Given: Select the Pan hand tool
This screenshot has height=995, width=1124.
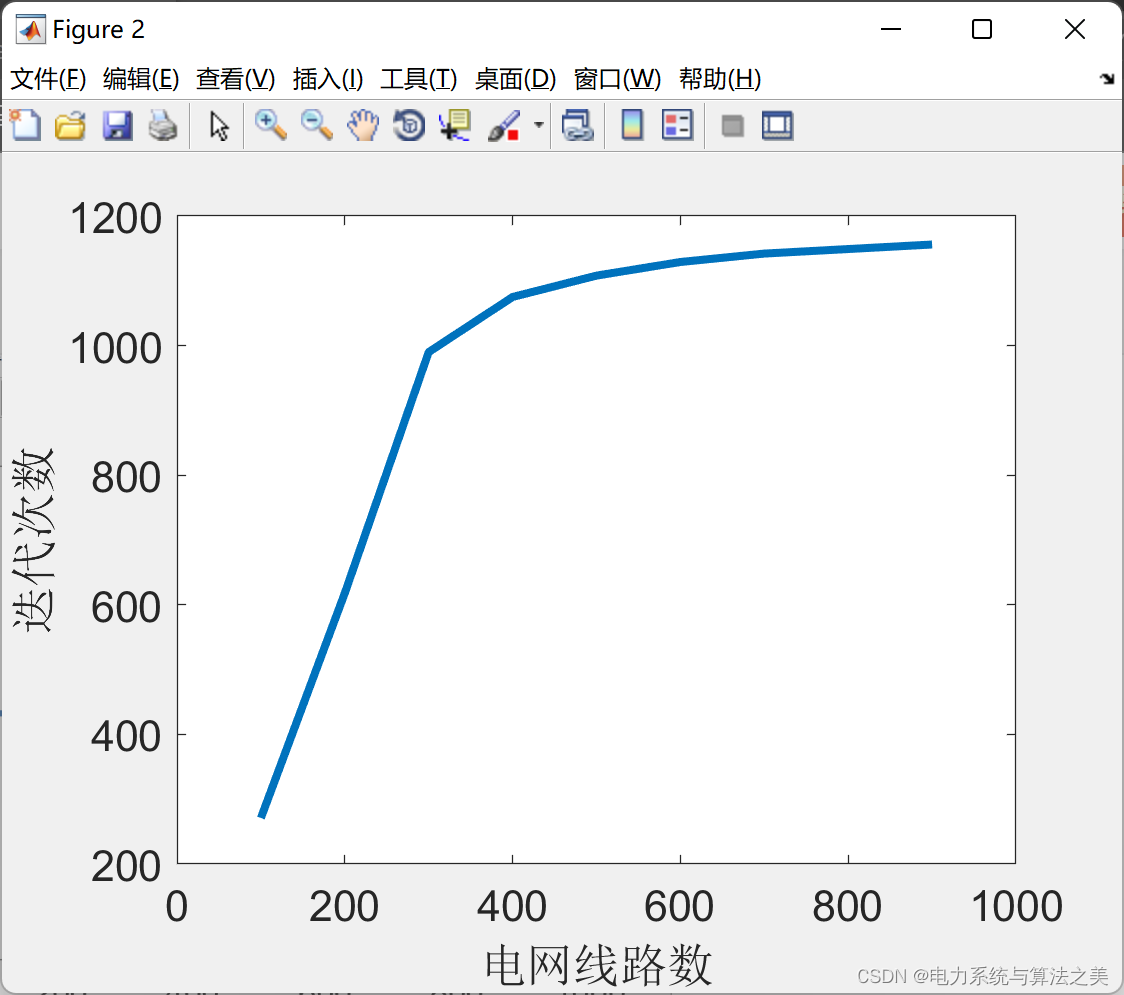Looking at the screenshot, I should point(363,125).
